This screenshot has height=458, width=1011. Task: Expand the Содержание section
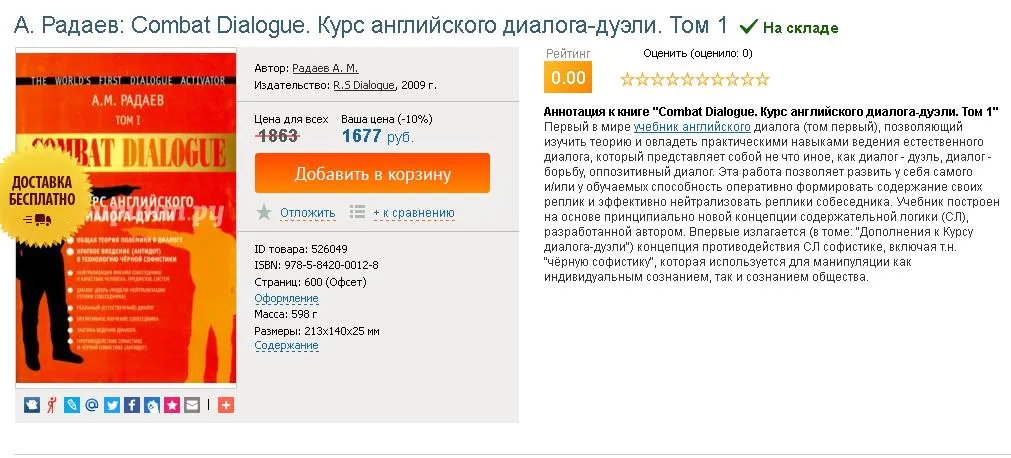coord(286,346)
